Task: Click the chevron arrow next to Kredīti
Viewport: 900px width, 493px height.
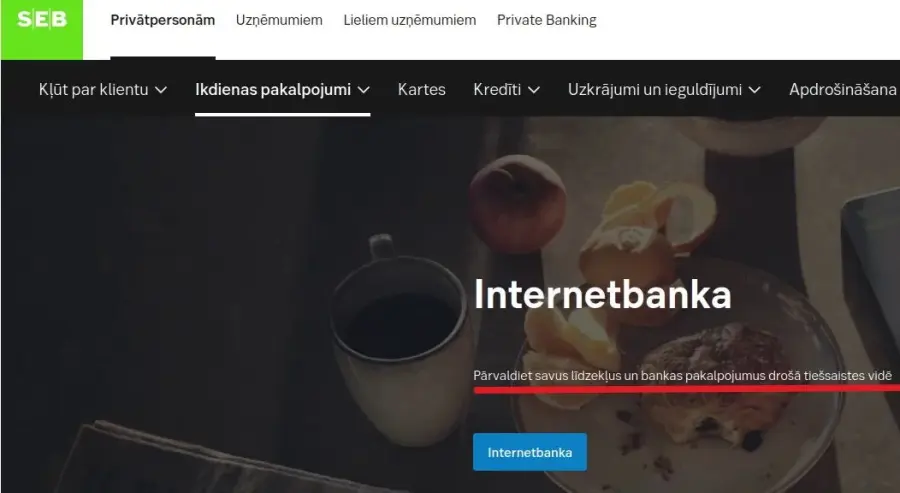Action: point(534,90)
